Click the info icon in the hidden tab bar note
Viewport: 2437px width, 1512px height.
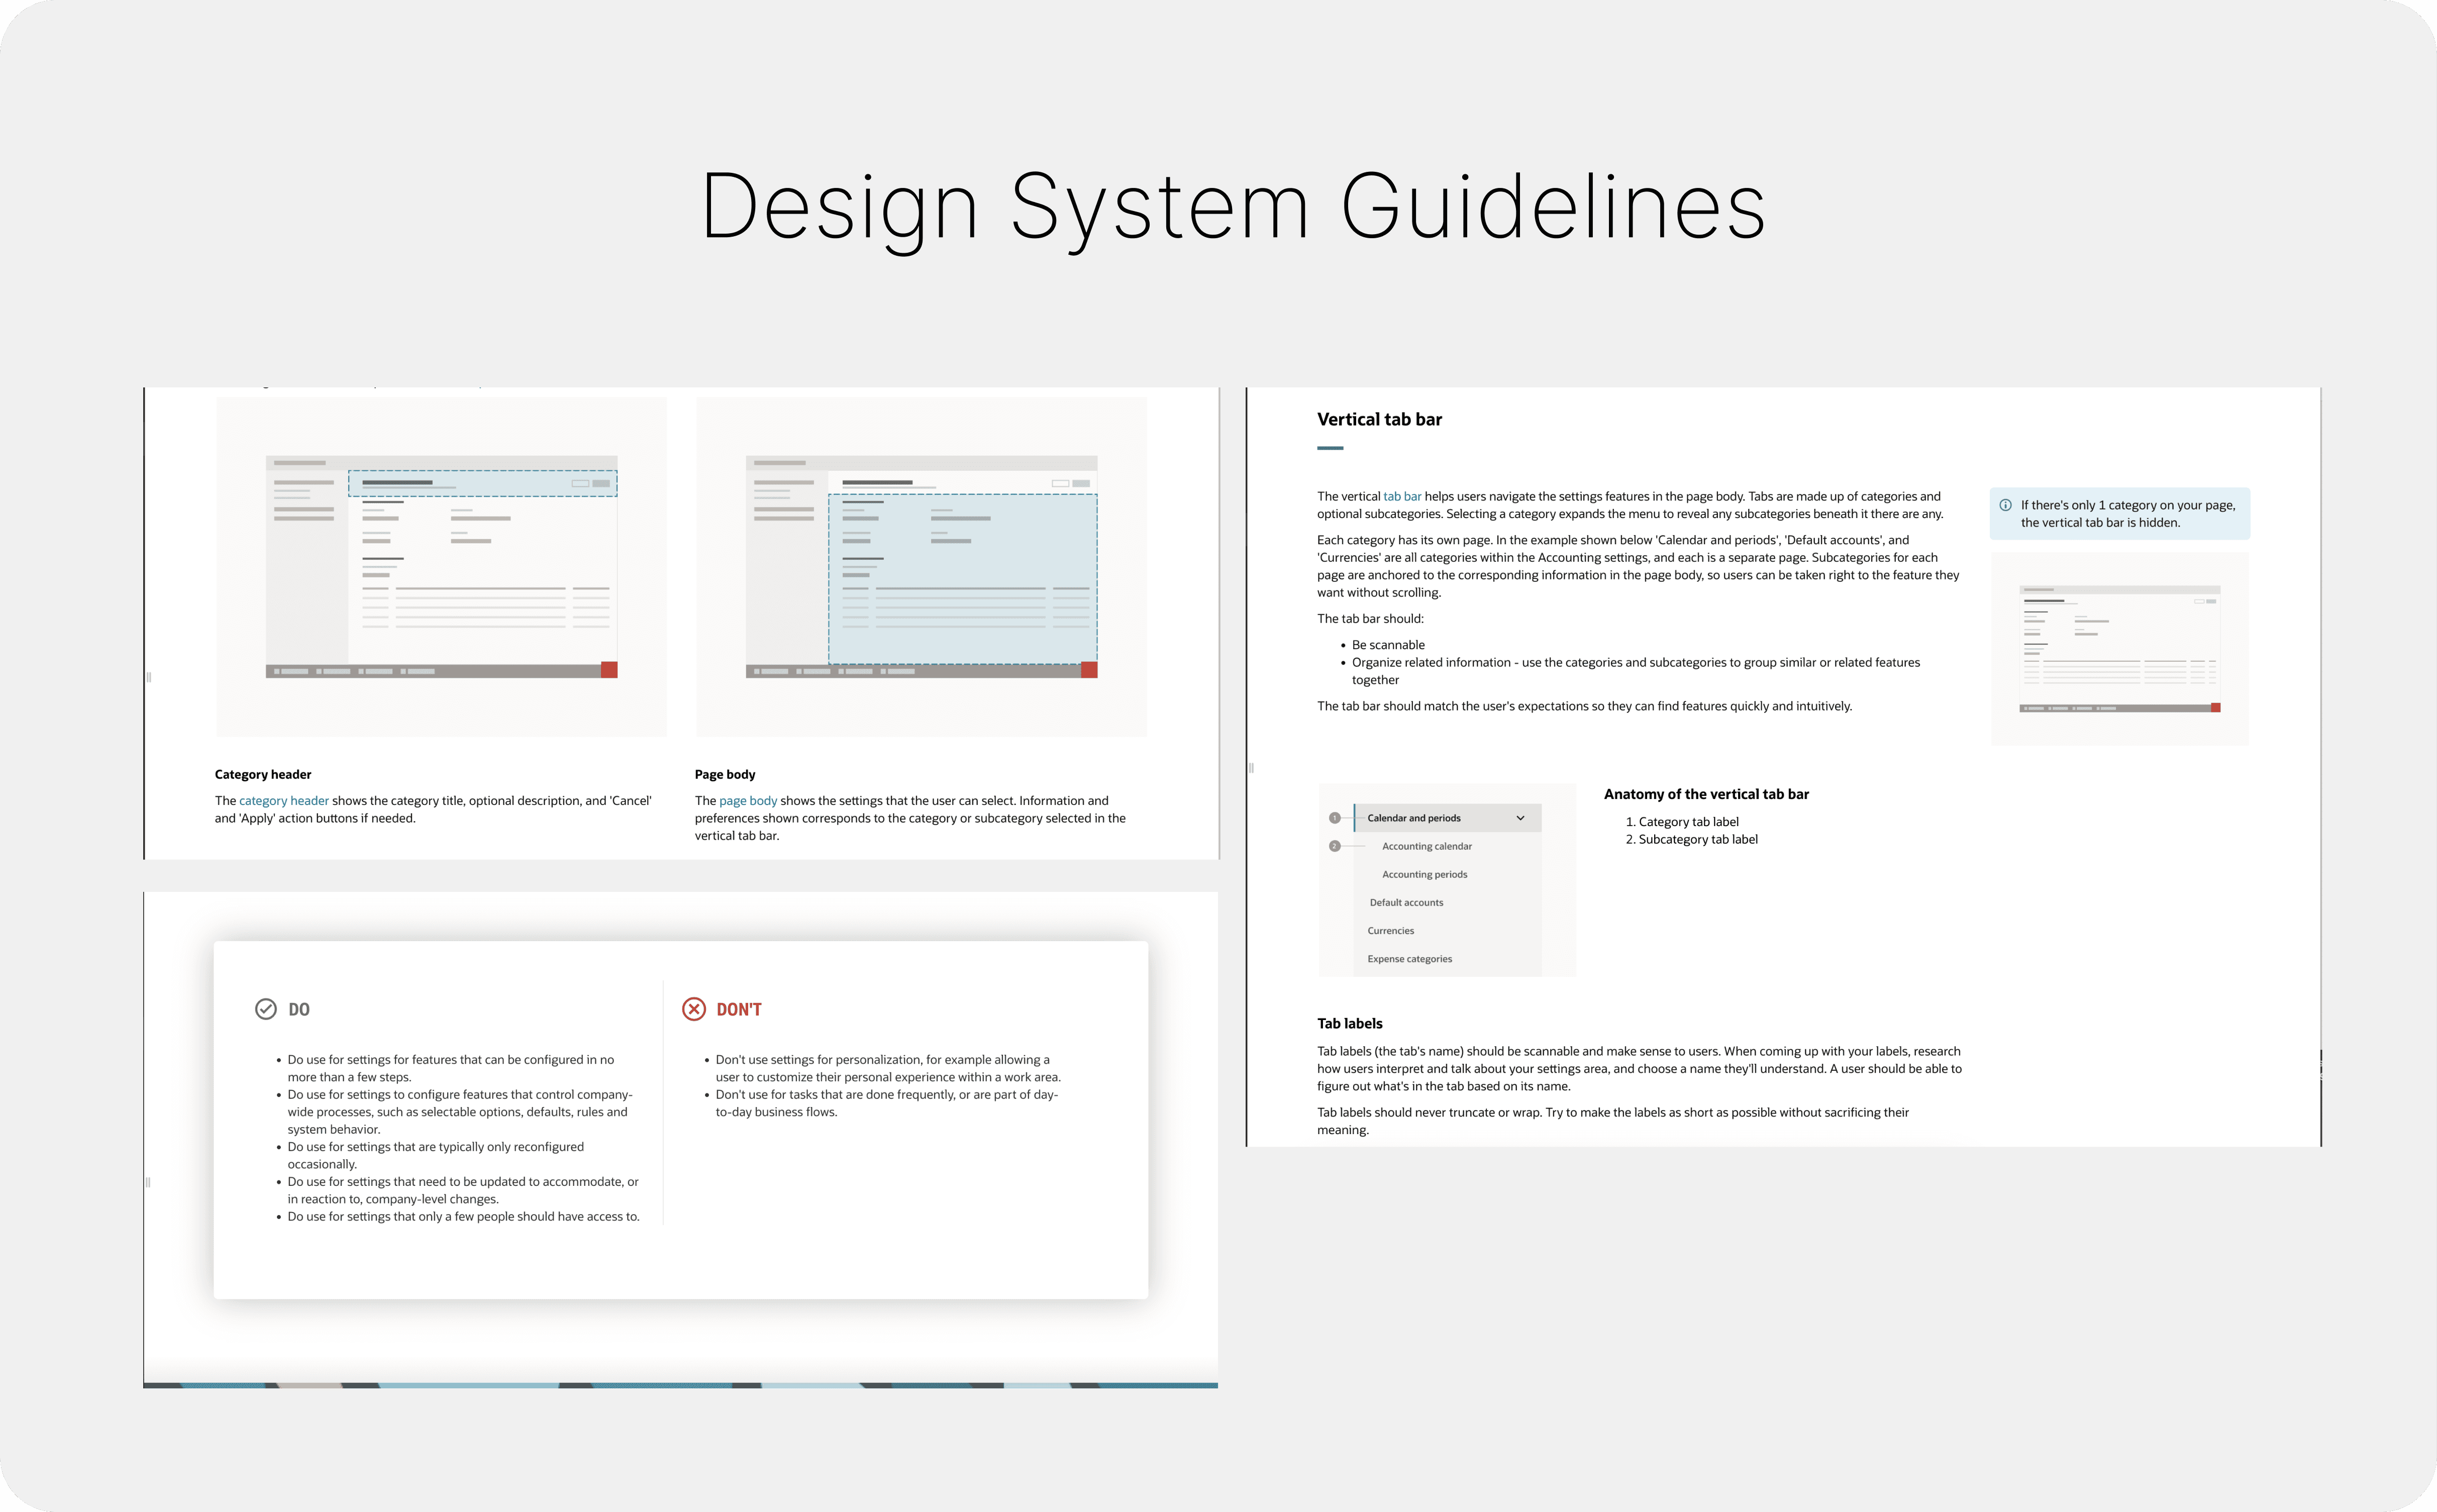[x=2005, y=505]
